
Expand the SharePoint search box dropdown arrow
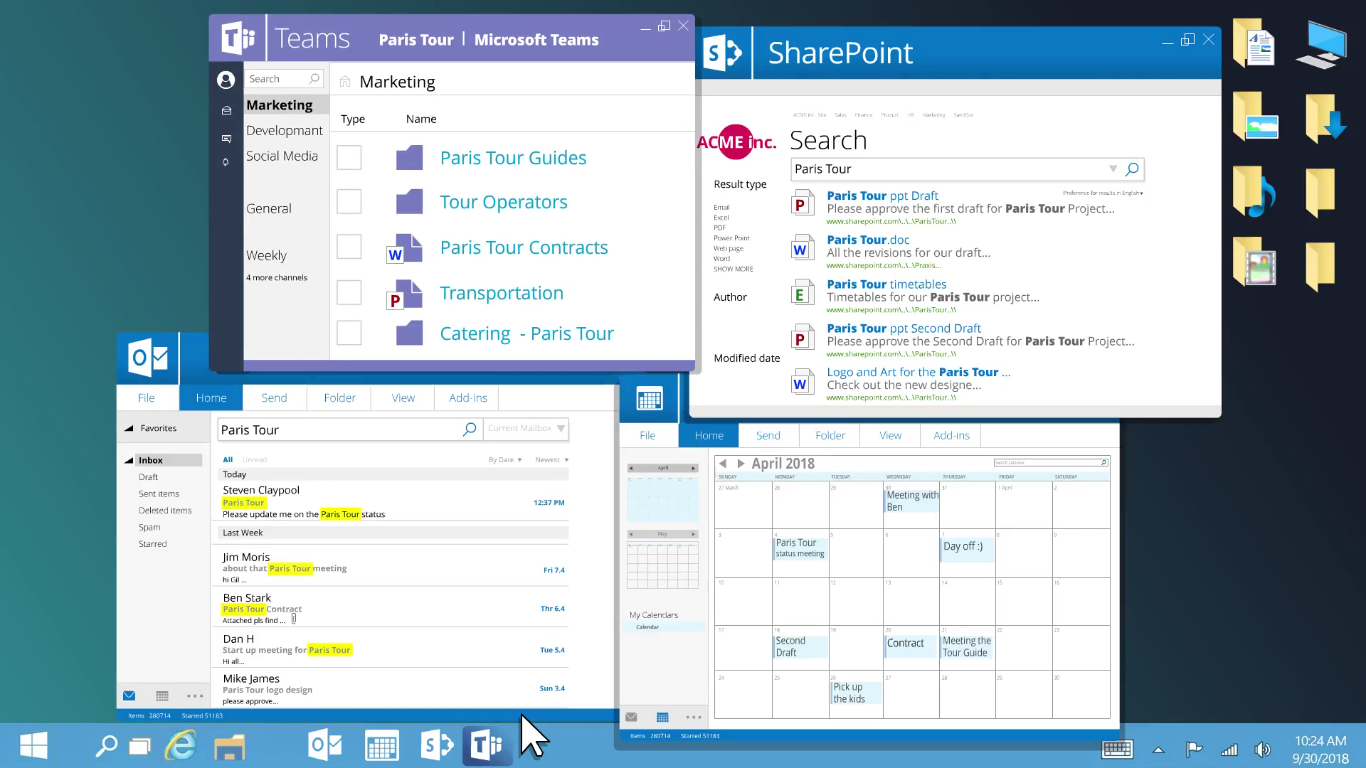coord(1112,169)
